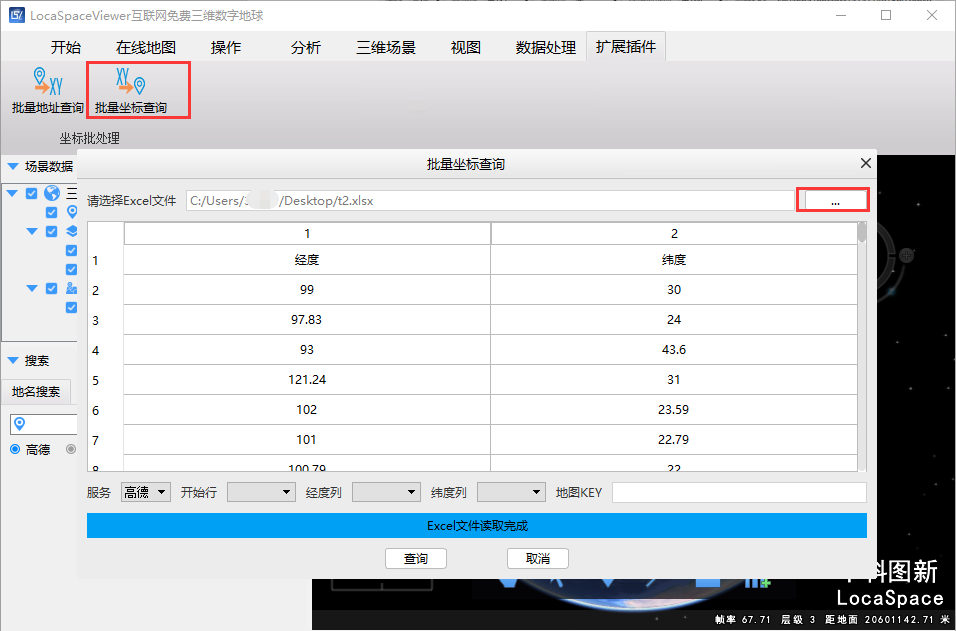Click the cell containing 121.24
Viewport: 956px width, 631px height.
(307, 379)
